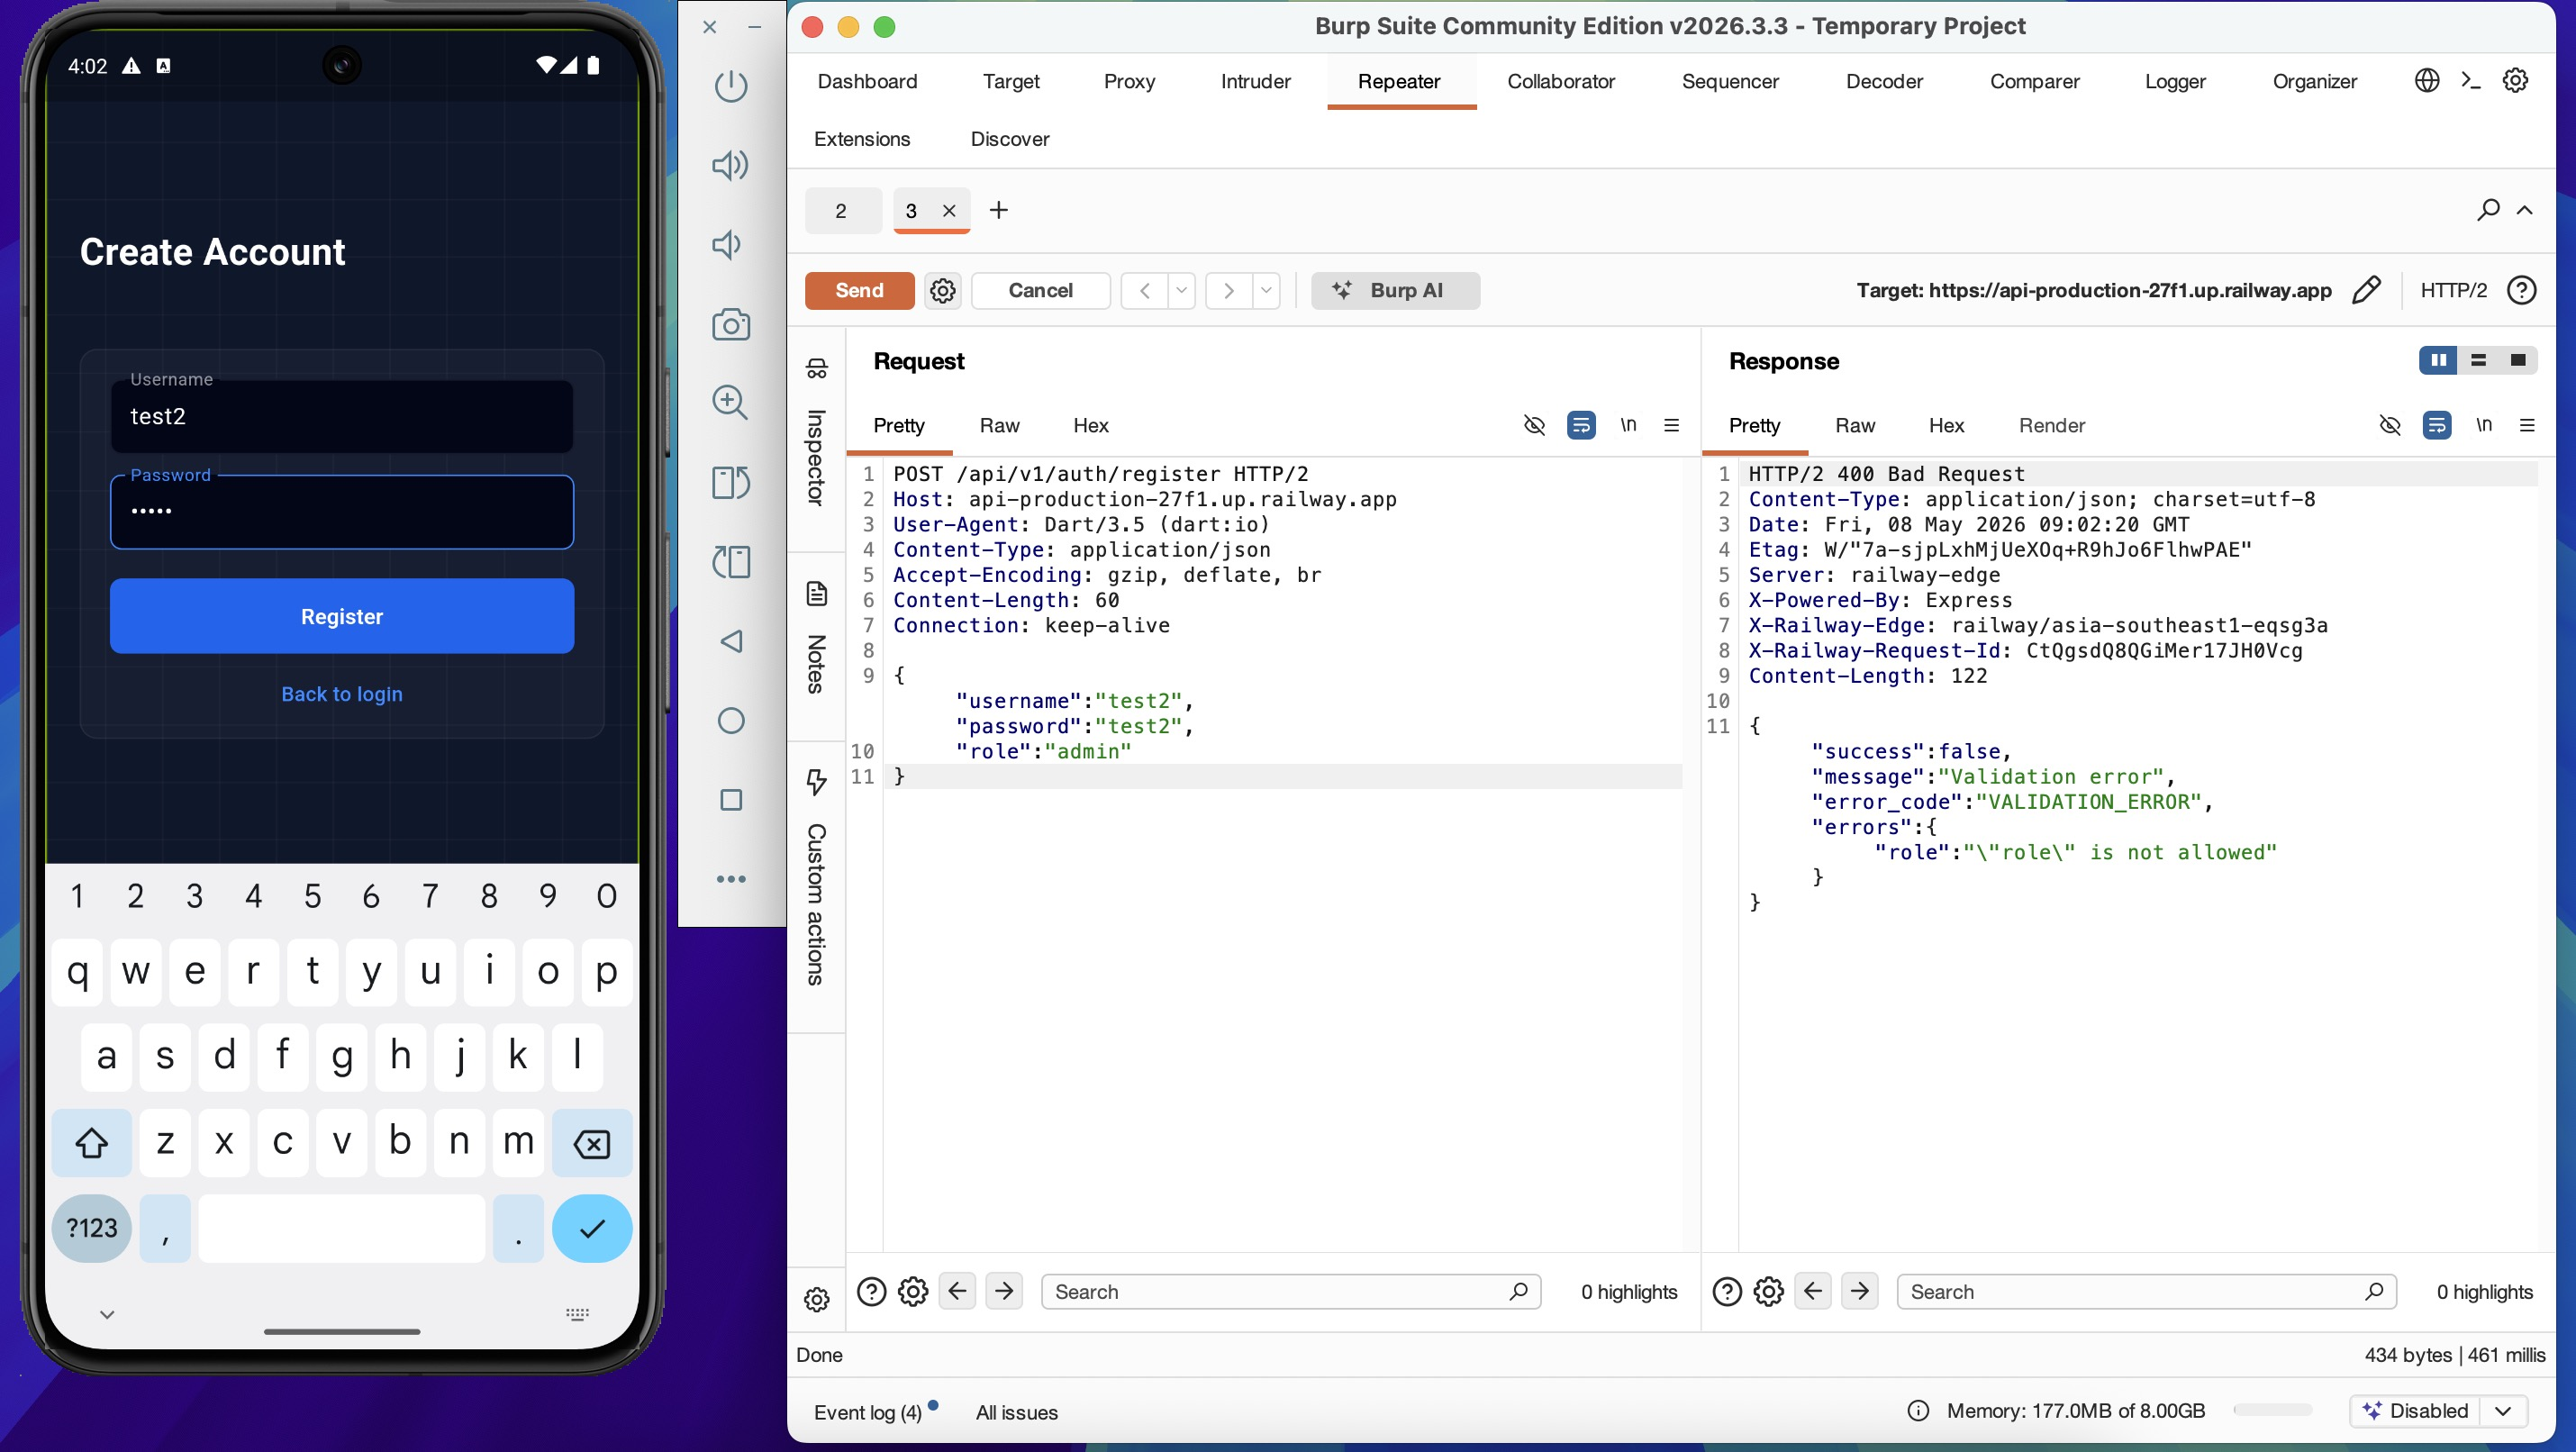This screenshot has width=2576, height=1452.
Task: Select combined tabbed layout view
Action: click(2518, 360)
